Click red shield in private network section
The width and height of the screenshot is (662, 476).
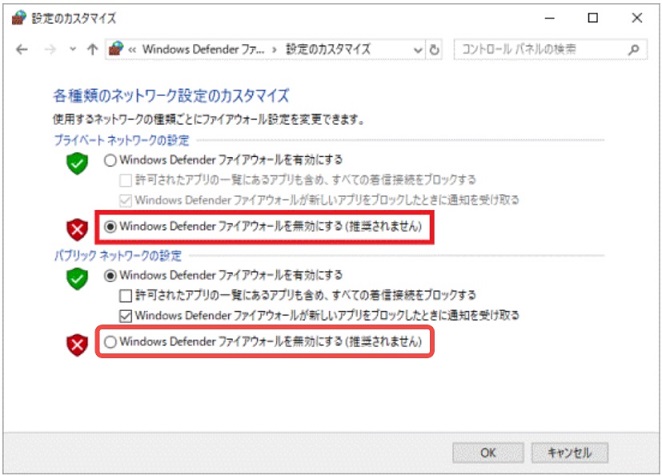click(x=77, y=229)
